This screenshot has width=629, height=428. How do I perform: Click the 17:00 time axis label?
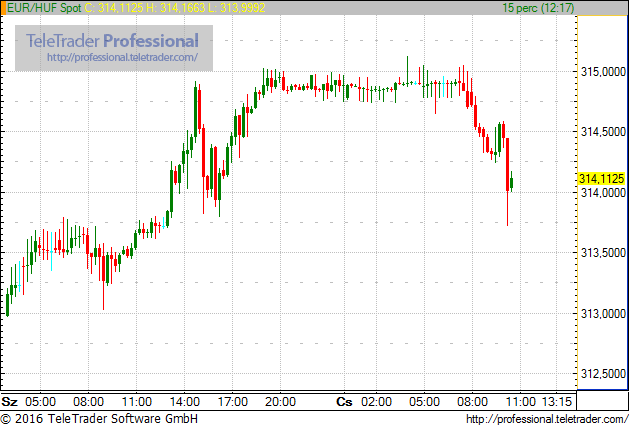(233, 402)
